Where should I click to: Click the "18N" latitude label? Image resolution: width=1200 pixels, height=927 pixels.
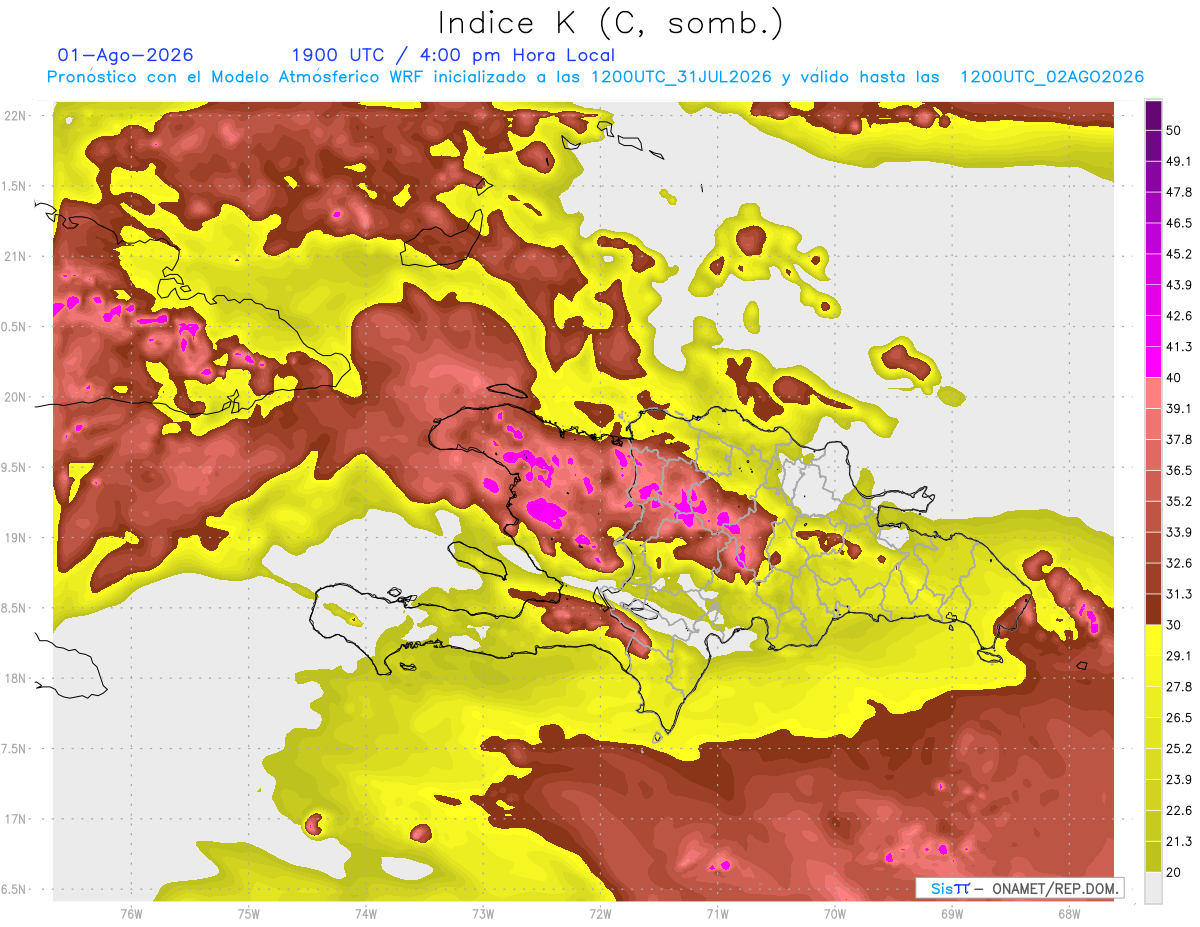click(15, 679)
